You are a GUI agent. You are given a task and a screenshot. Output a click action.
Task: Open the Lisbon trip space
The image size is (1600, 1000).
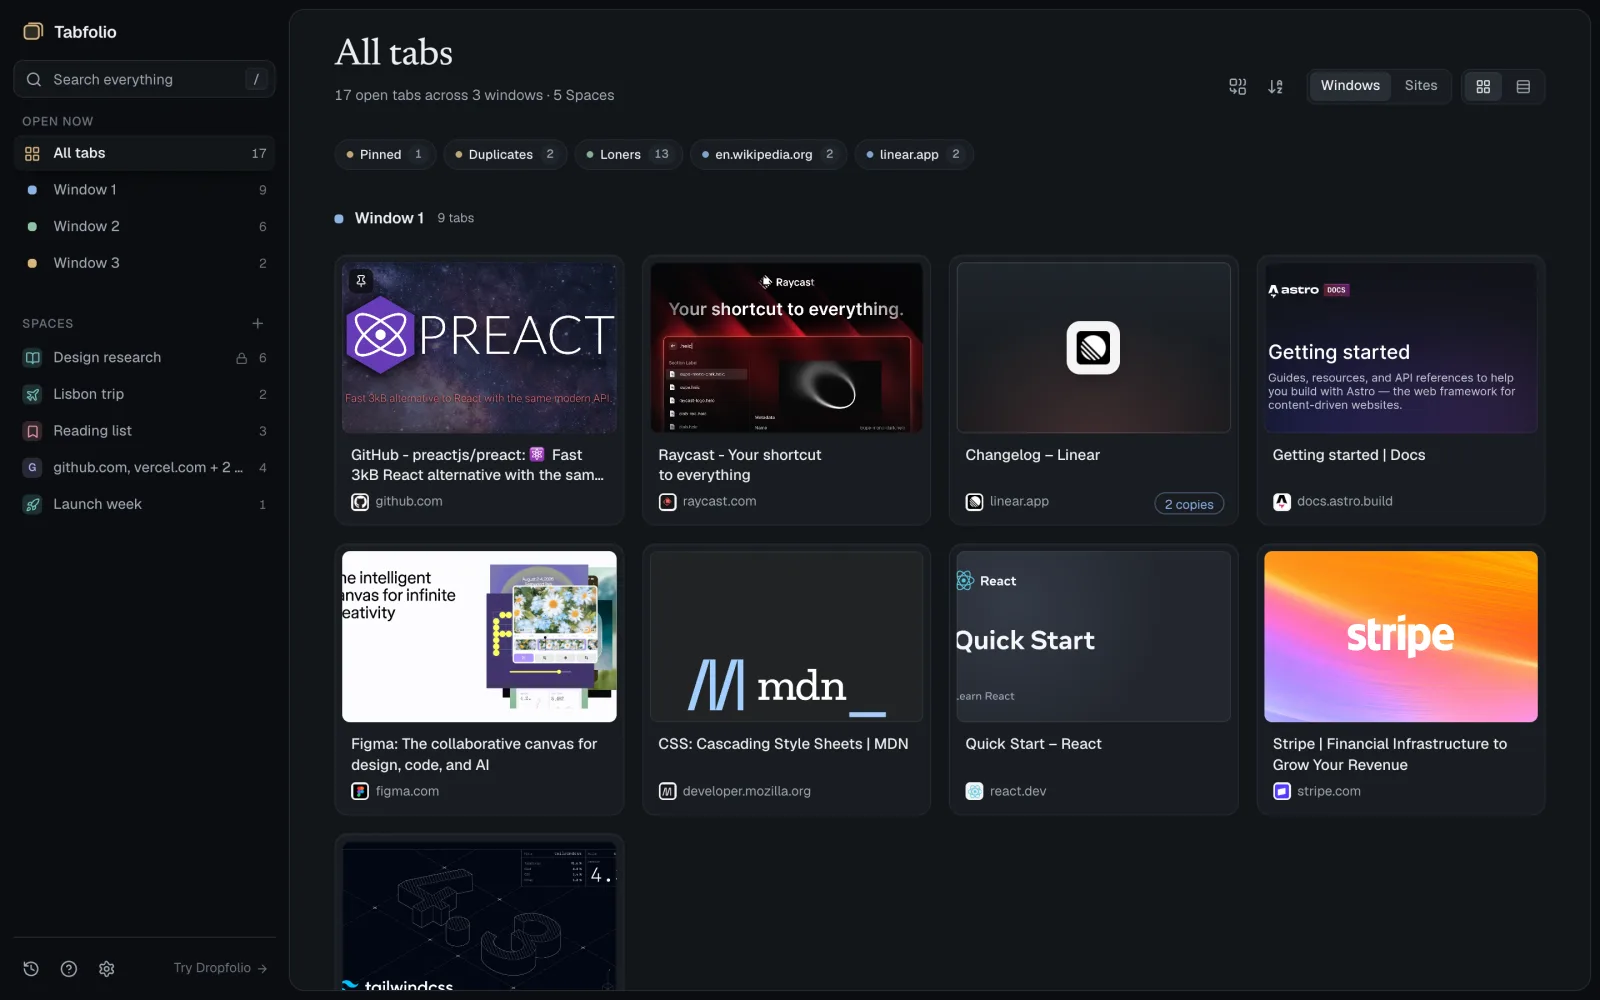[x=145, y=394]
